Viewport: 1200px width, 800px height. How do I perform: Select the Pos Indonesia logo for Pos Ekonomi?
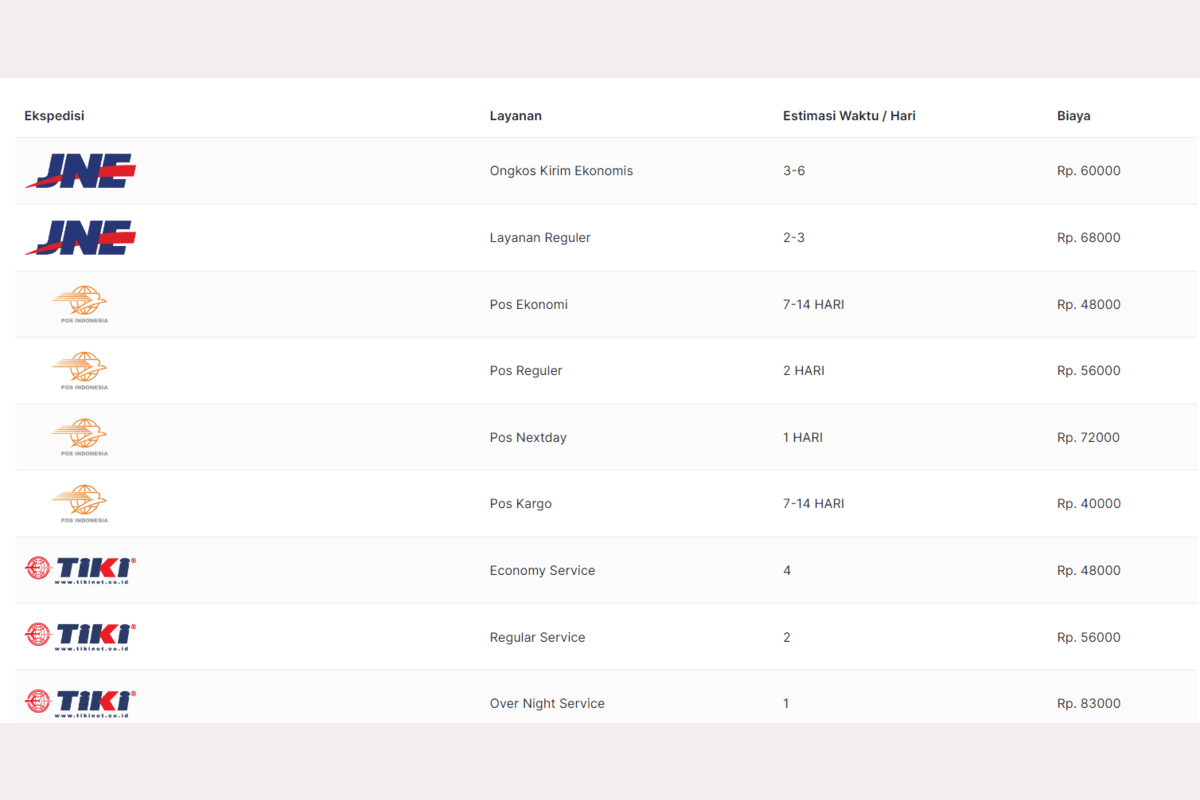(80, 304)
